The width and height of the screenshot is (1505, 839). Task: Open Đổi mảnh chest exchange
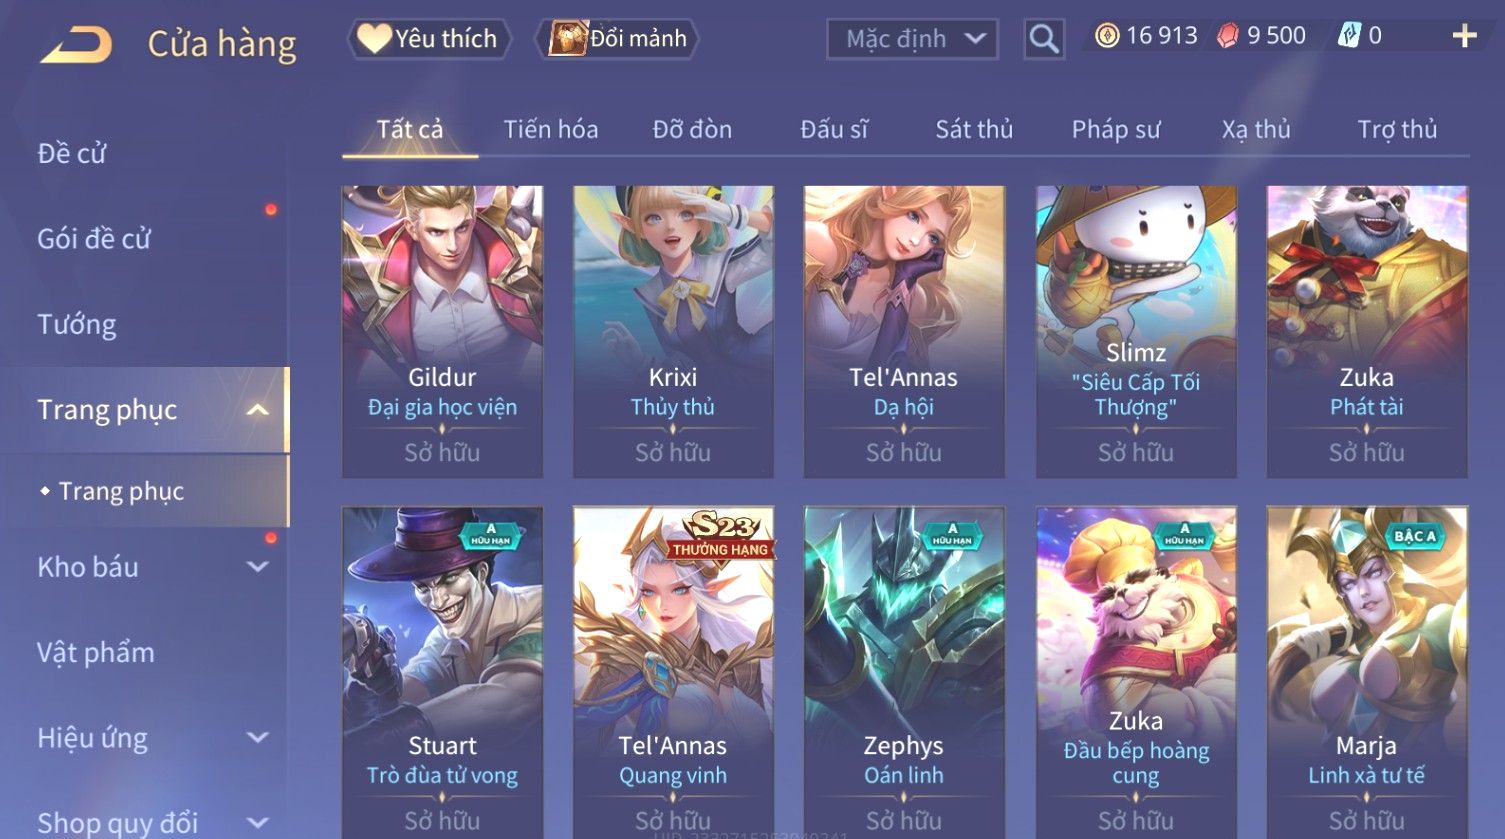point(617,39)
